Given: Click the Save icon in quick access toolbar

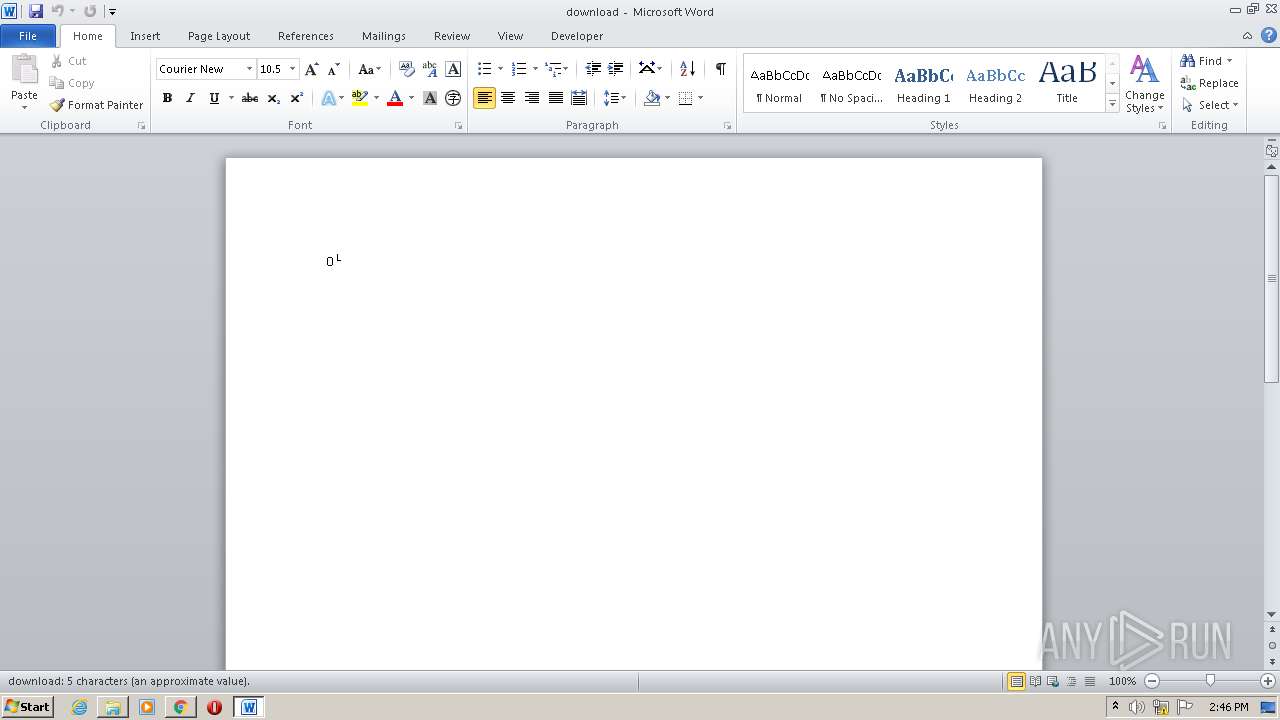Looking at the screenshot, I should click(x=36, y=11).
